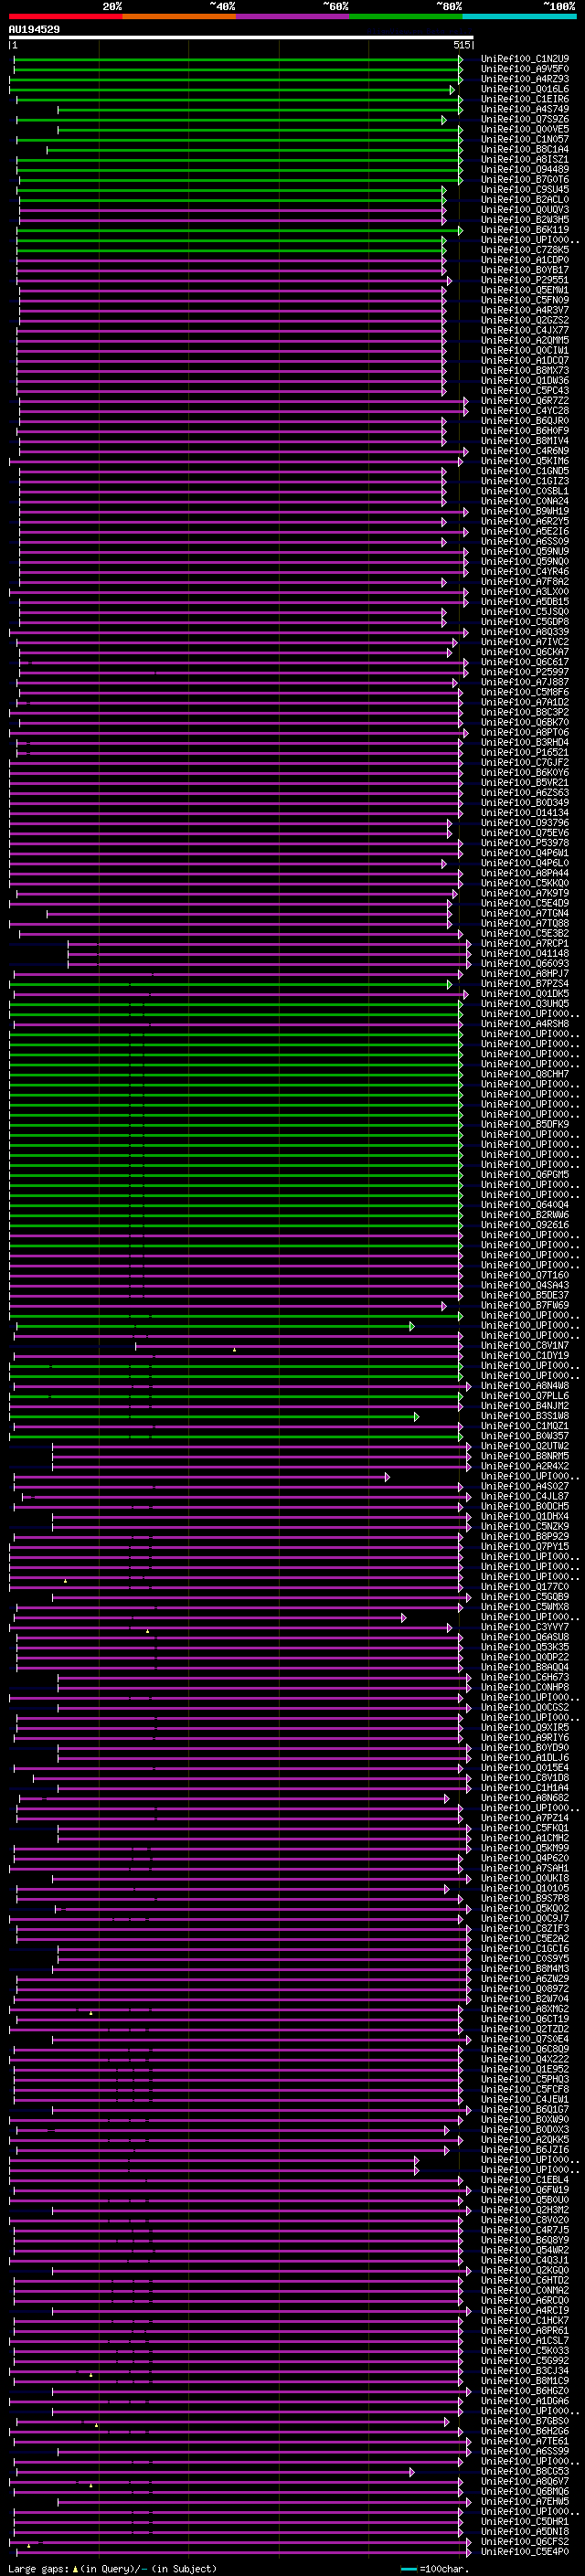Open hit UniRef100_A4RZ93 label
The image size is (585, 2576).
click(525, 79)
